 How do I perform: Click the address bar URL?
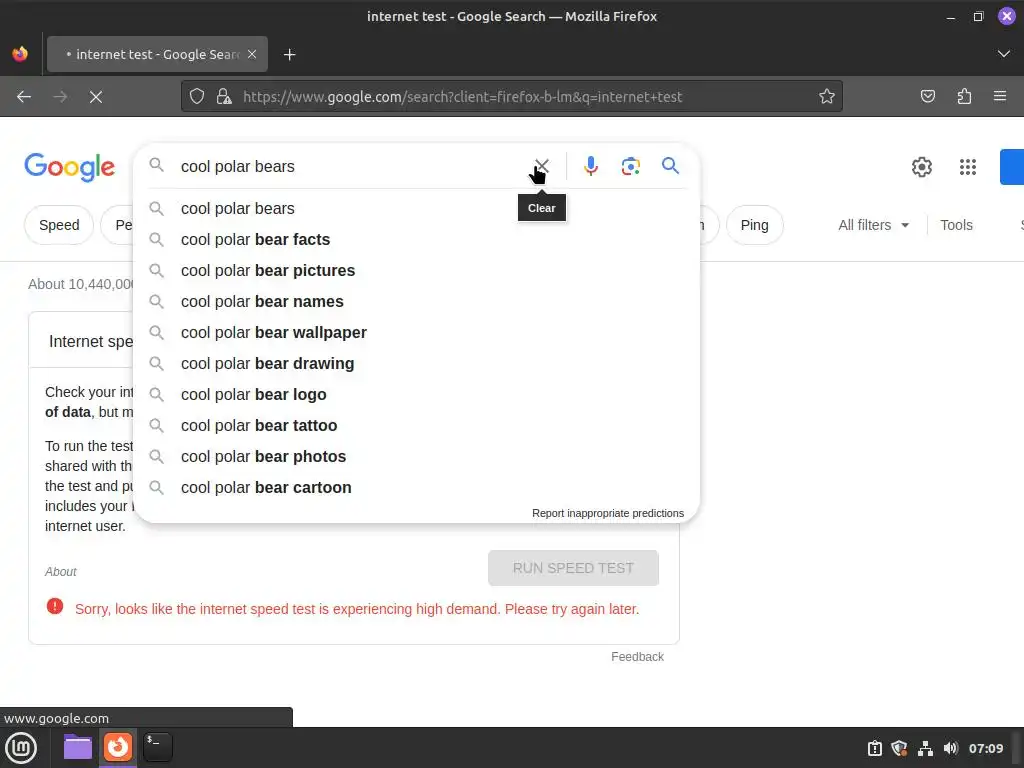[462, 97]
